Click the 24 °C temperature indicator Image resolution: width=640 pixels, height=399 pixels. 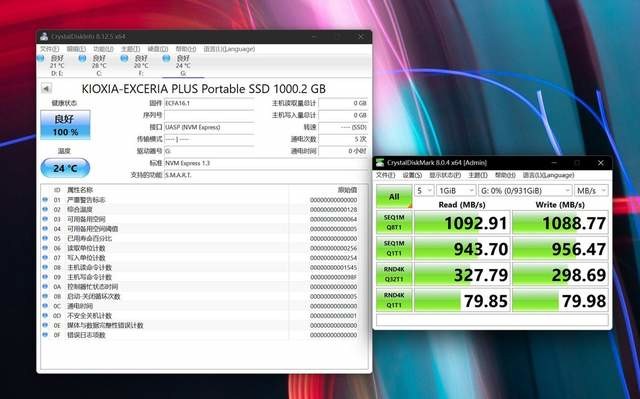point(65,168)
